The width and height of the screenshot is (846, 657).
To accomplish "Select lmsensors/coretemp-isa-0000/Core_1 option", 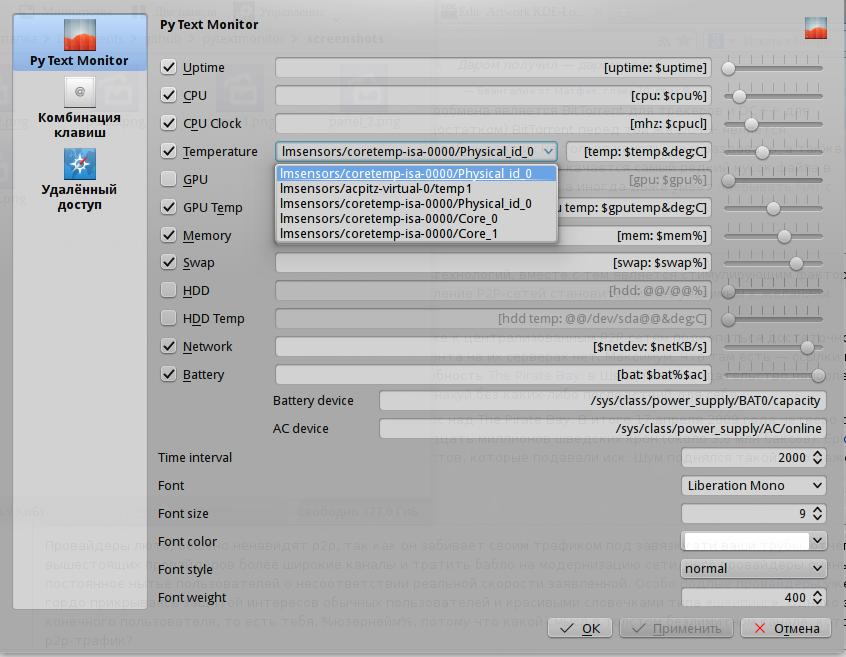I will pos(389,233).
